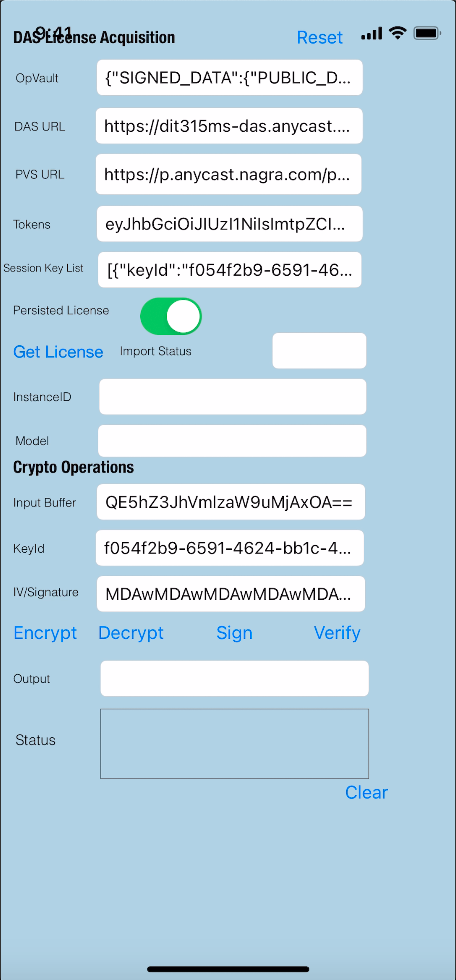Select the Tokens input field
The height and width of the screenshot is (980, 456).
pos(229,223)
